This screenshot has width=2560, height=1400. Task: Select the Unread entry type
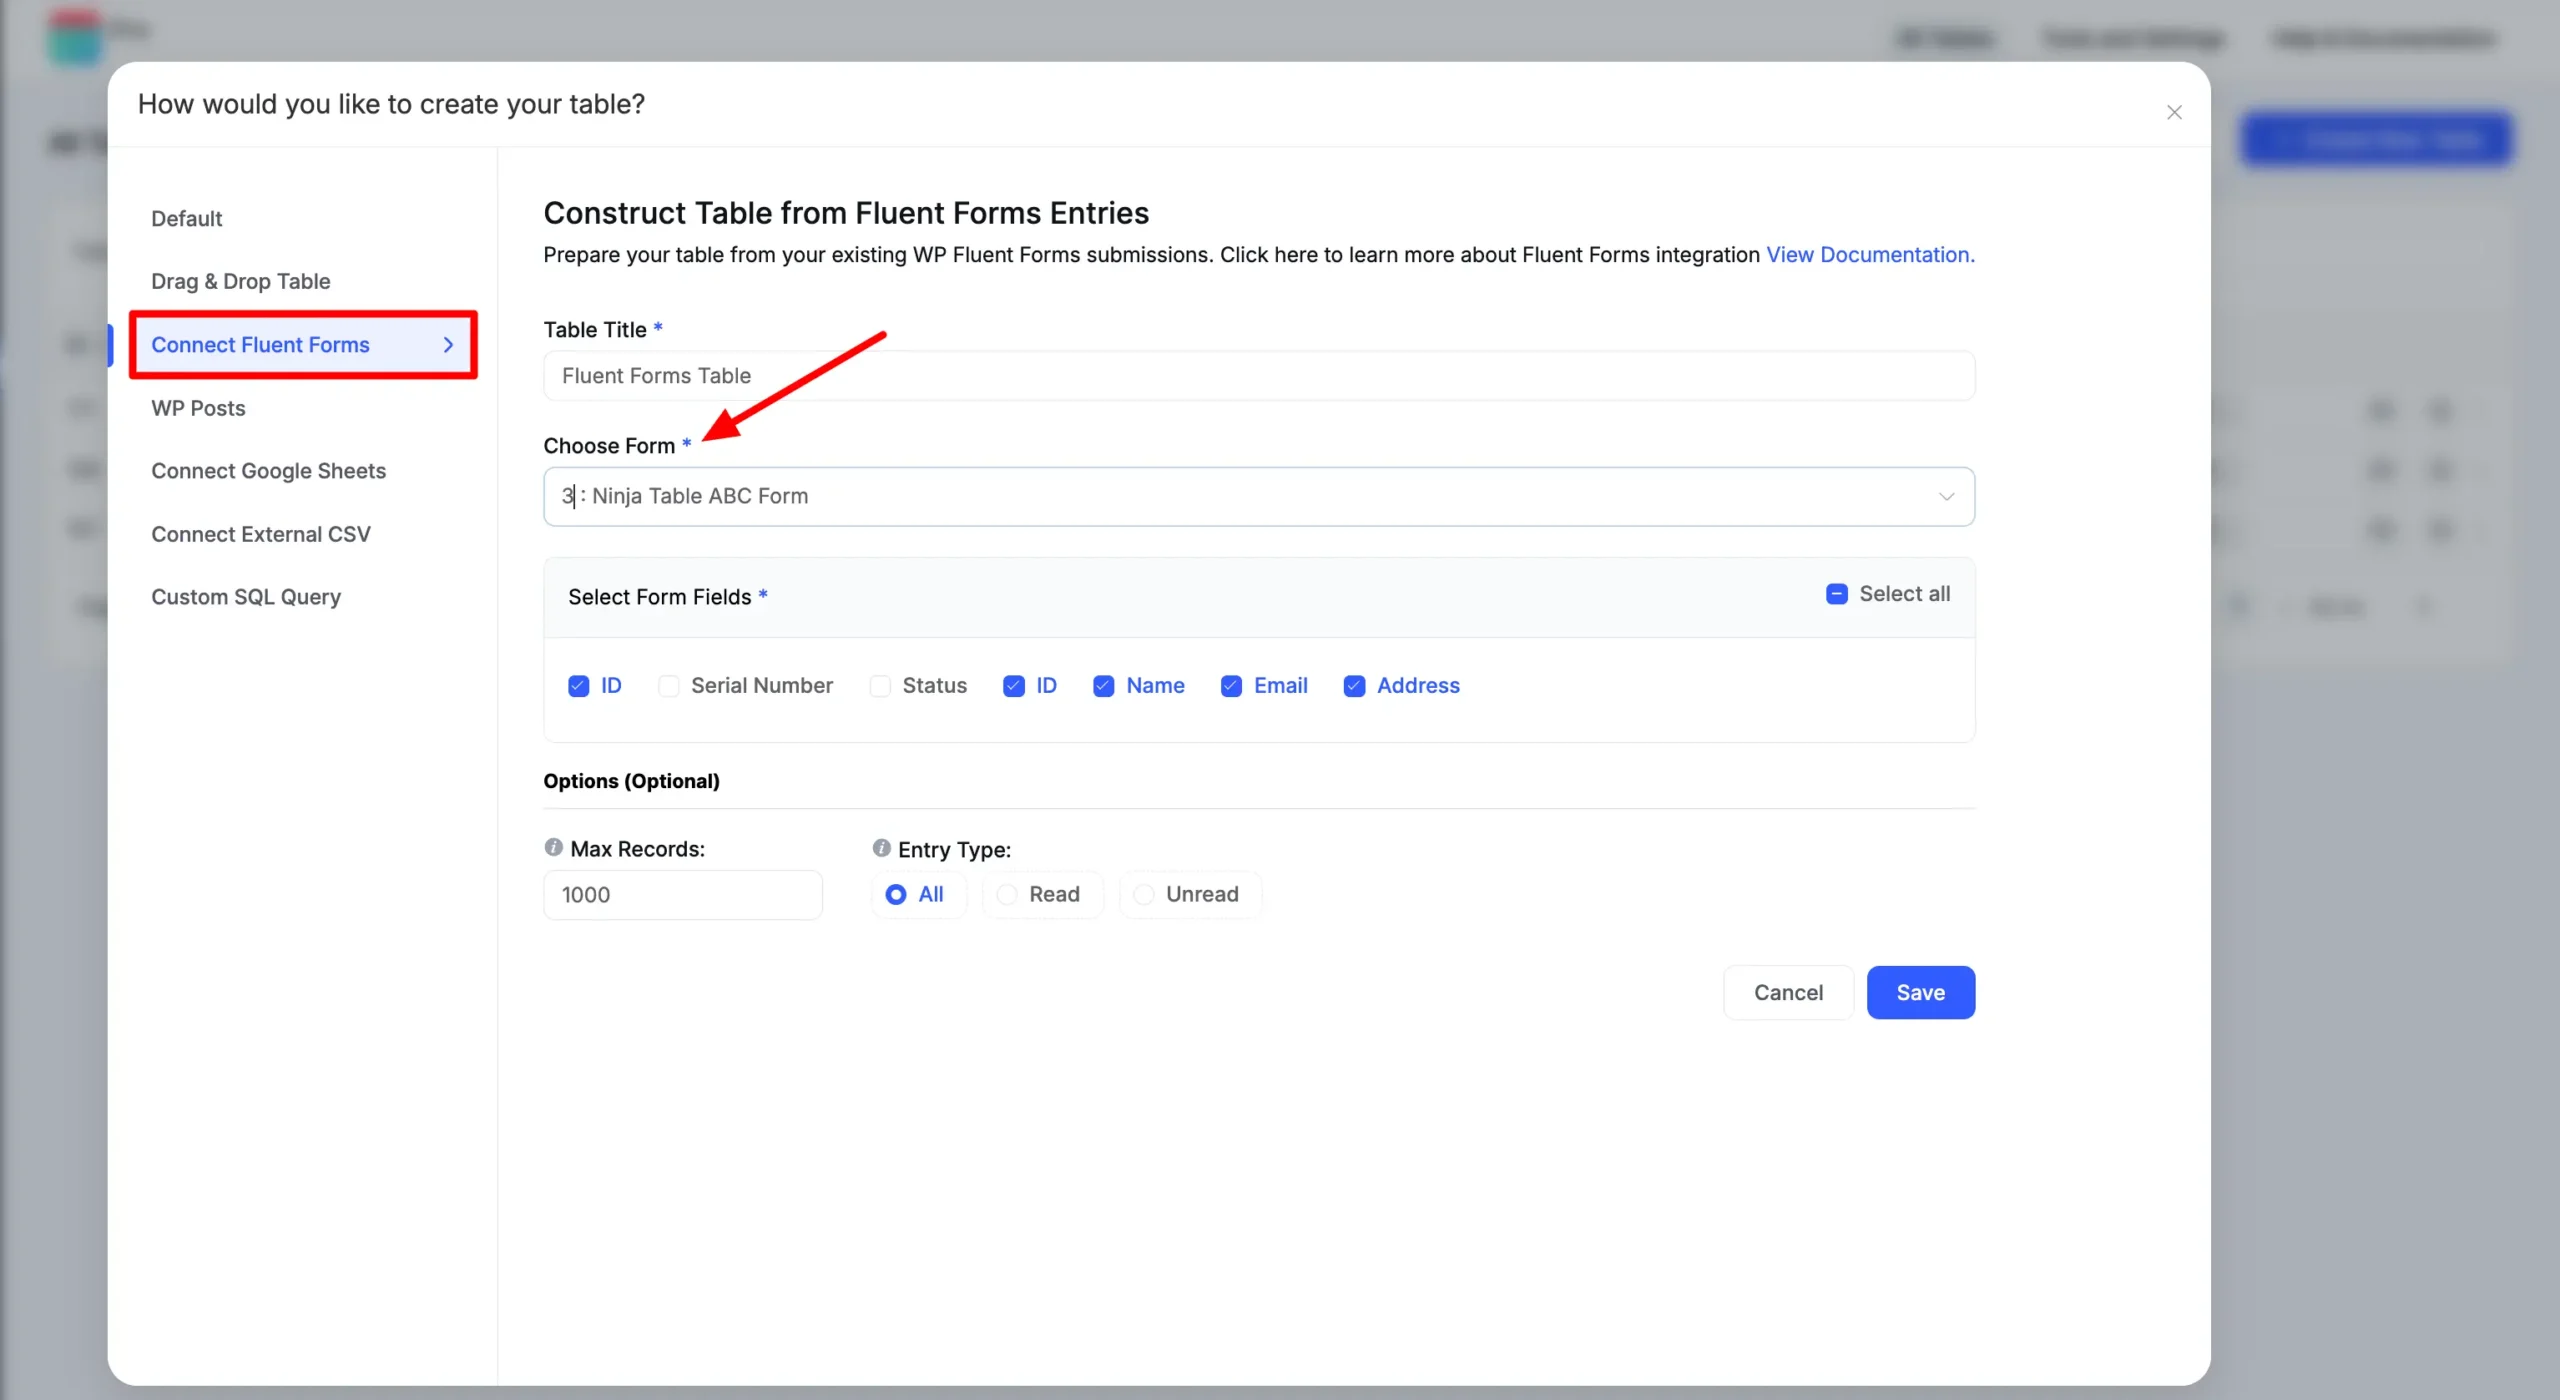1190,894
